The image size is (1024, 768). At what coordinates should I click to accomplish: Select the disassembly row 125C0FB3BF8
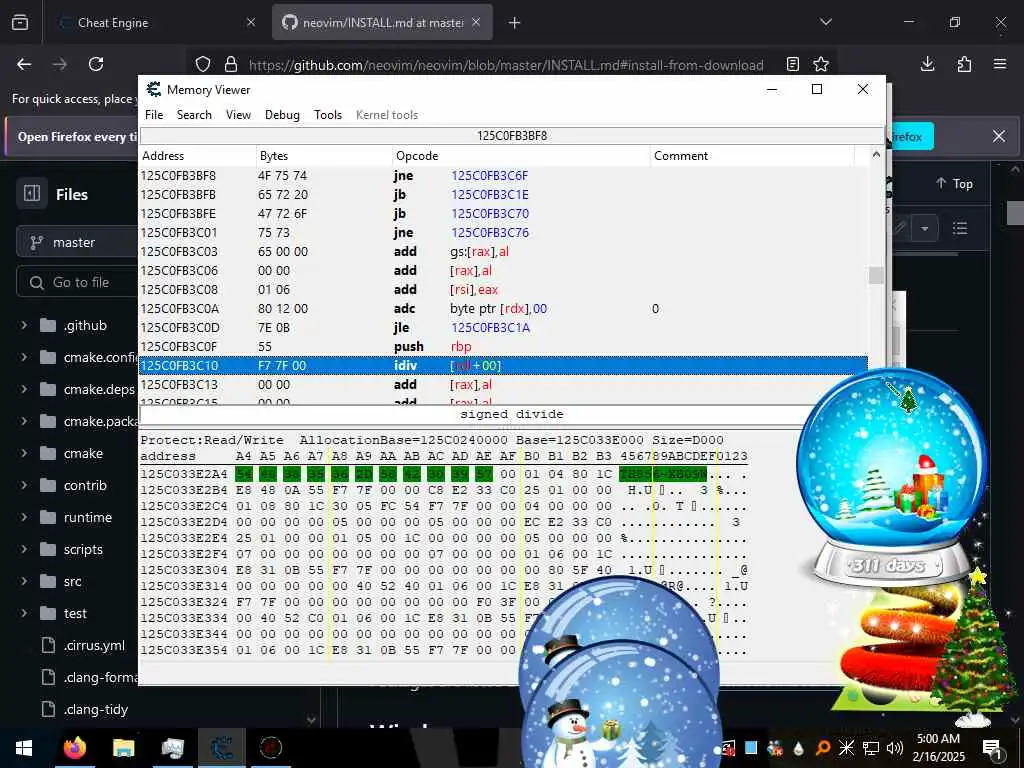(504, 176)
